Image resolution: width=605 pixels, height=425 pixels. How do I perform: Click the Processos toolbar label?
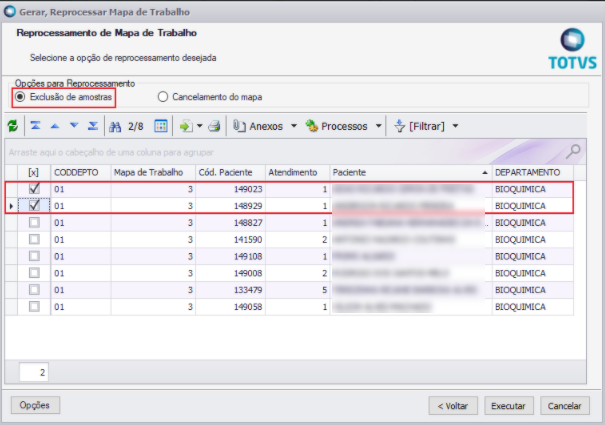(x=344, y=126)
